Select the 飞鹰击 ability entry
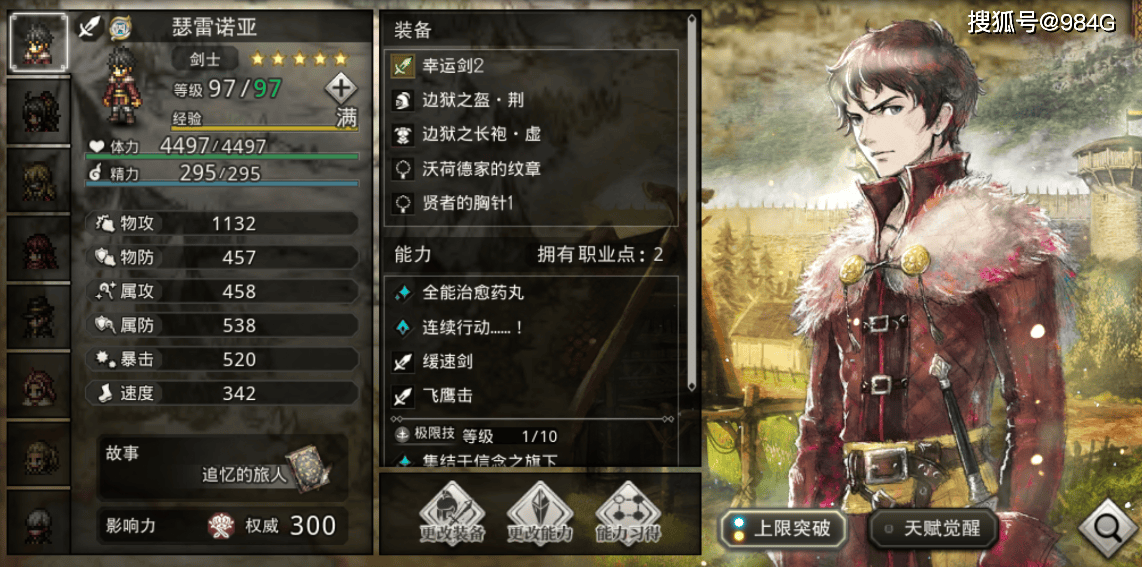Screen dimensions: 1142x567 pos(530,395)
